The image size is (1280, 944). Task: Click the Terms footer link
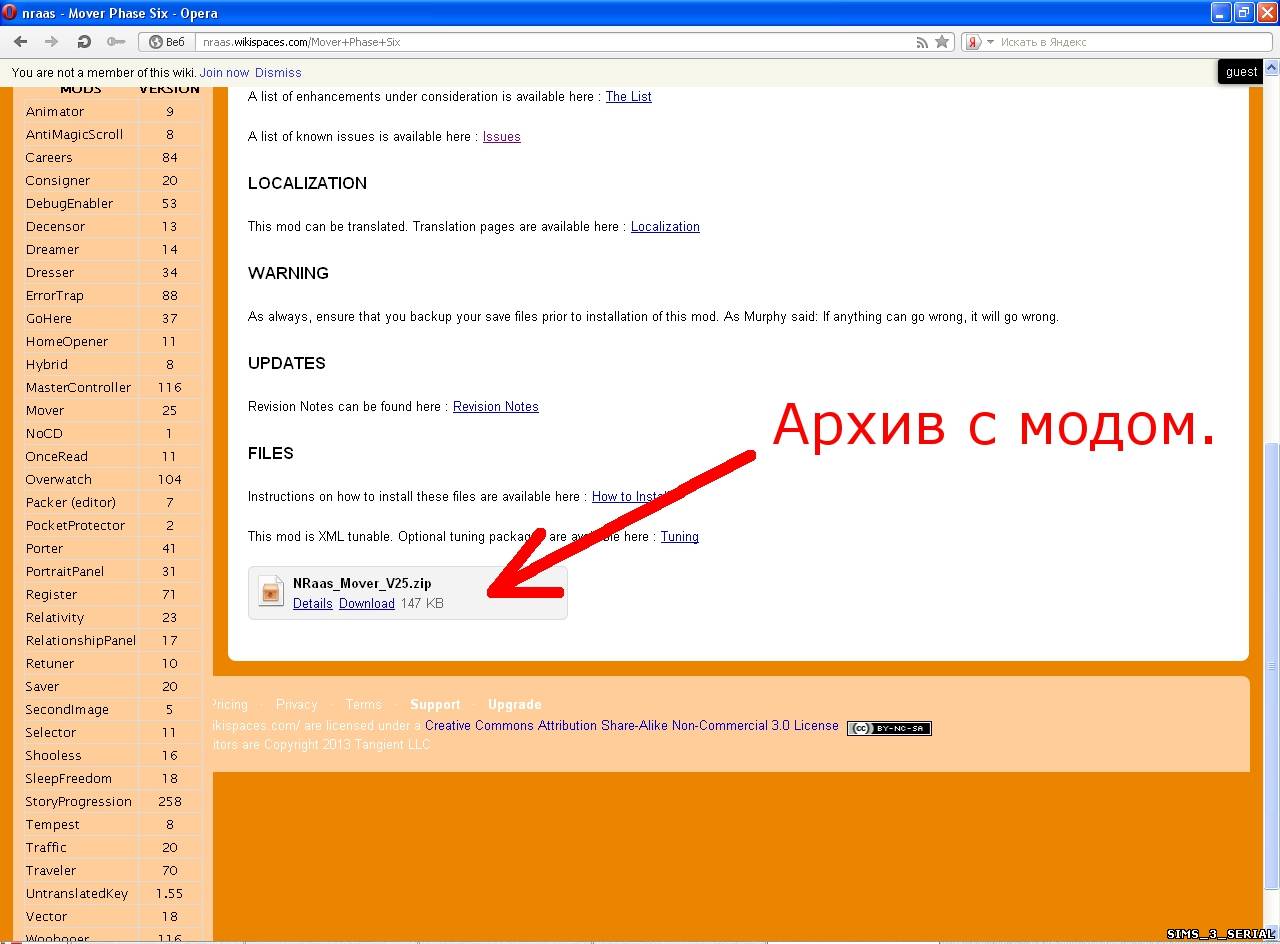click(x=364, y=704)
